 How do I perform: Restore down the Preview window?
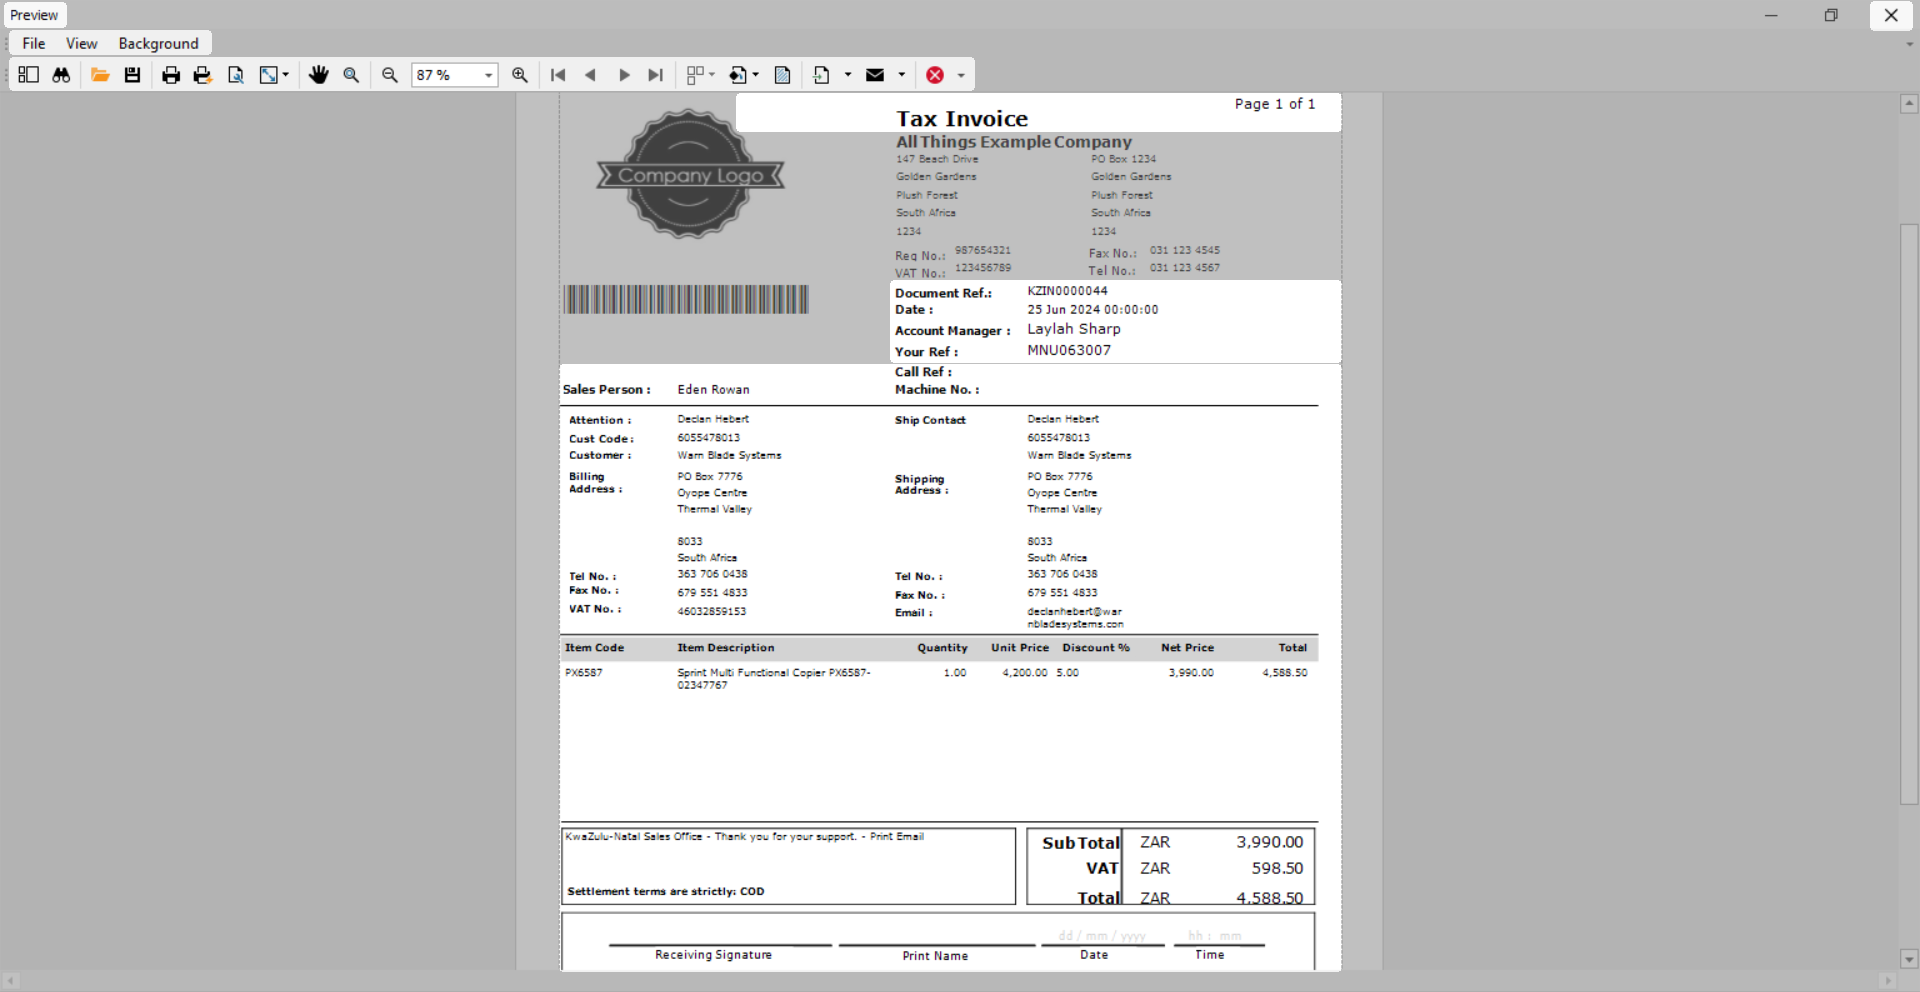1831,15
